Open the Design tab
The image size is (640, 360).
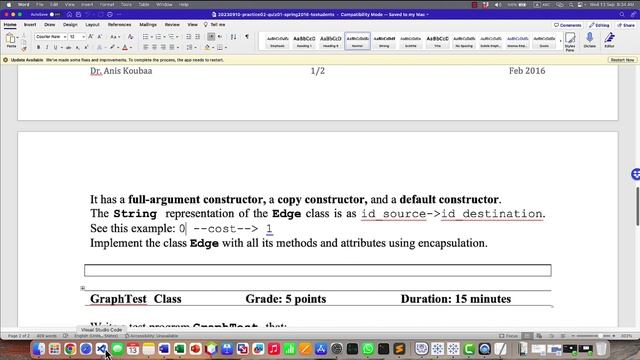pyautogui.click(x=70, y=25)
